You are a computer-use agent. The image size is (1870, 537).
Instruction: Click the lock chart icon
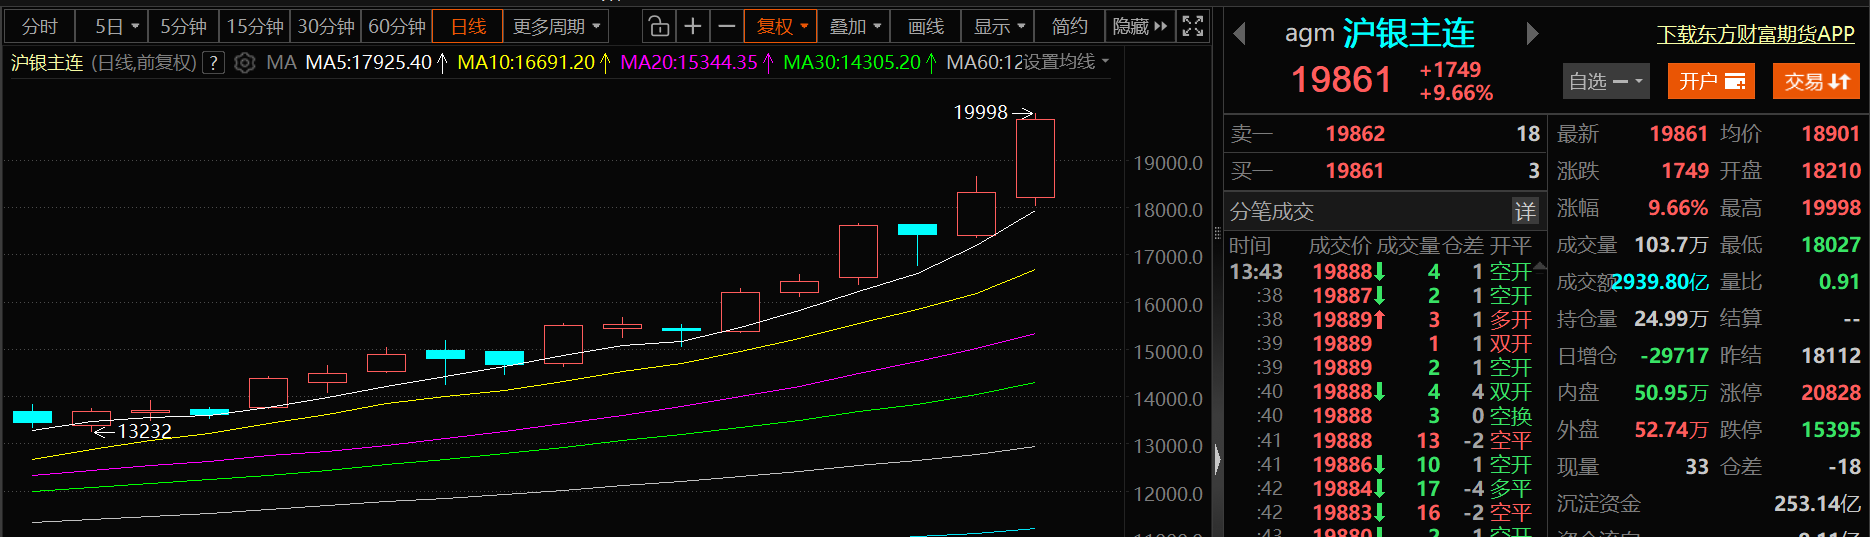click(x=658, y=26)
